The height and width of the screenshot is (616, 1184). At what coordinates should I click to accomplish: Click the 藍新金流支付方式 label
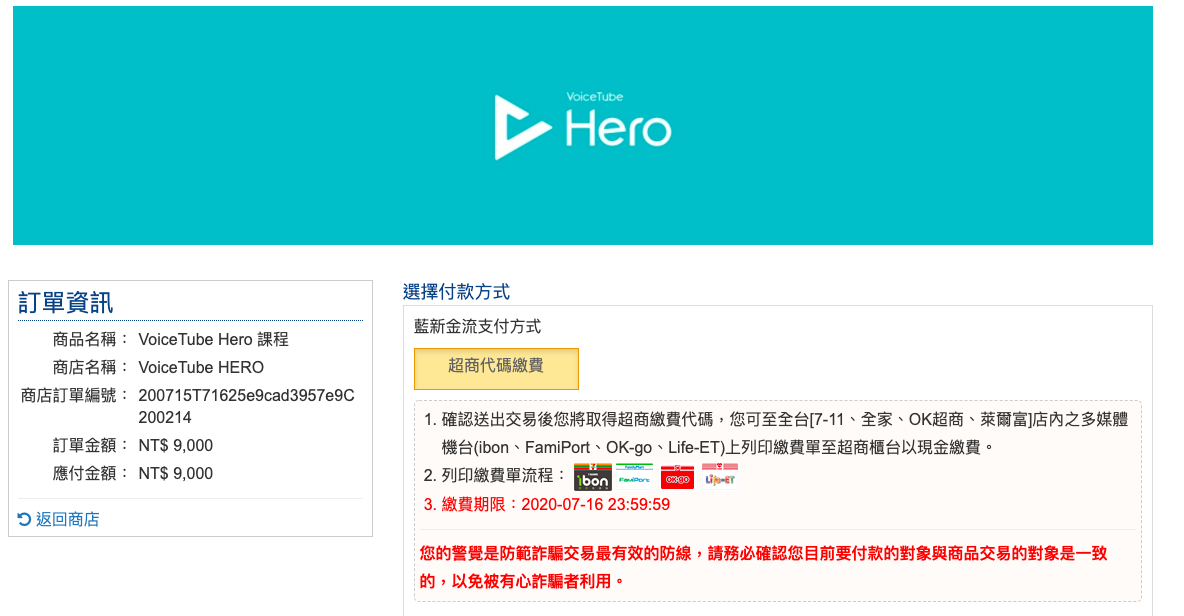tap(477, 326)
